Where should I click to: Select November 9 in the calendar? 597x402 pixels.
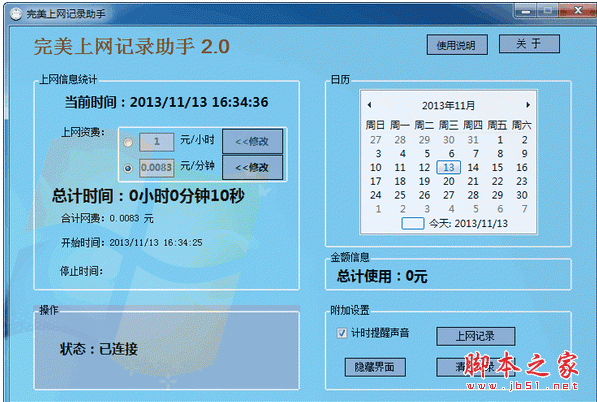(524, 154)
